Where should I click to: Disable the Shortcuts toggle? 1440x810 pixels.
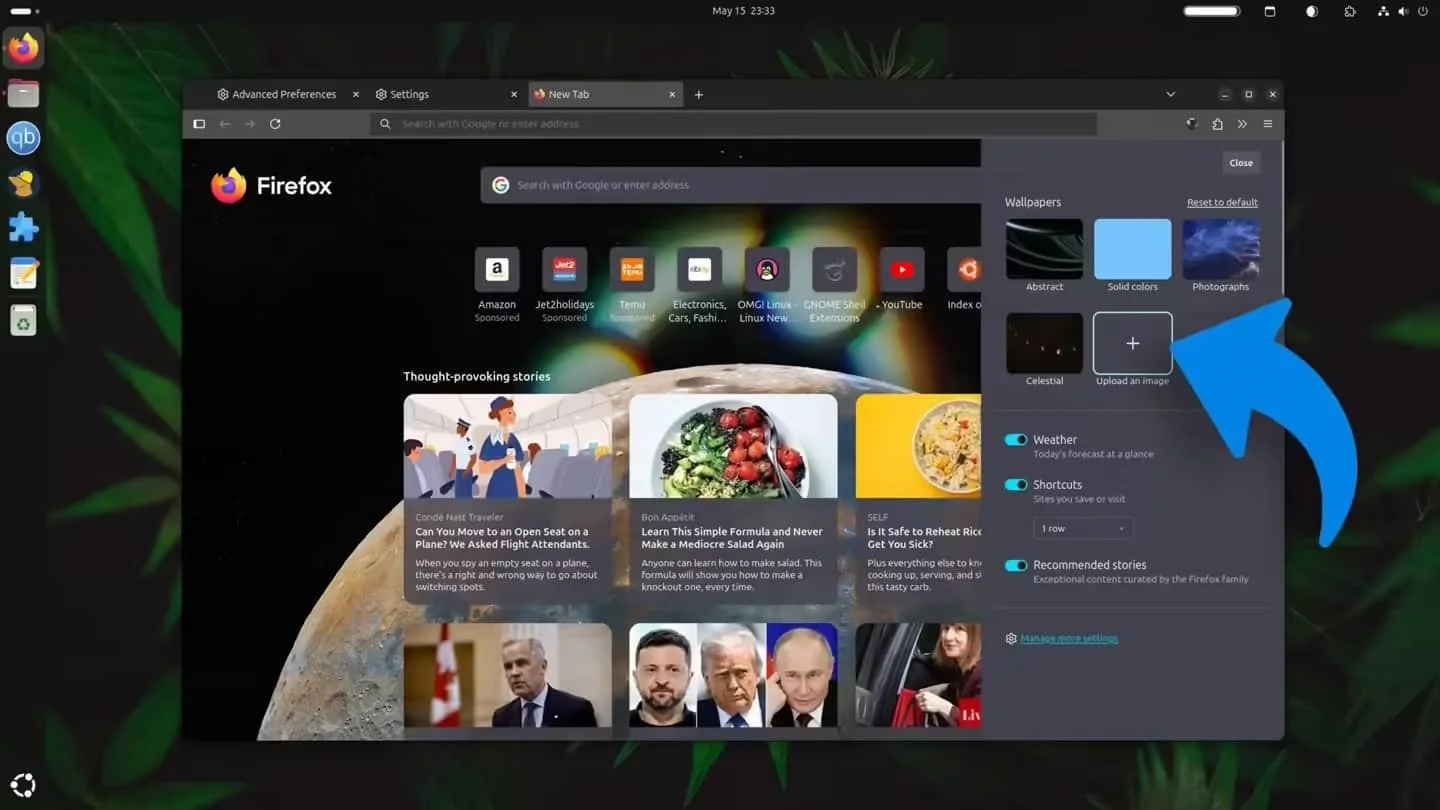(1016, 484)
